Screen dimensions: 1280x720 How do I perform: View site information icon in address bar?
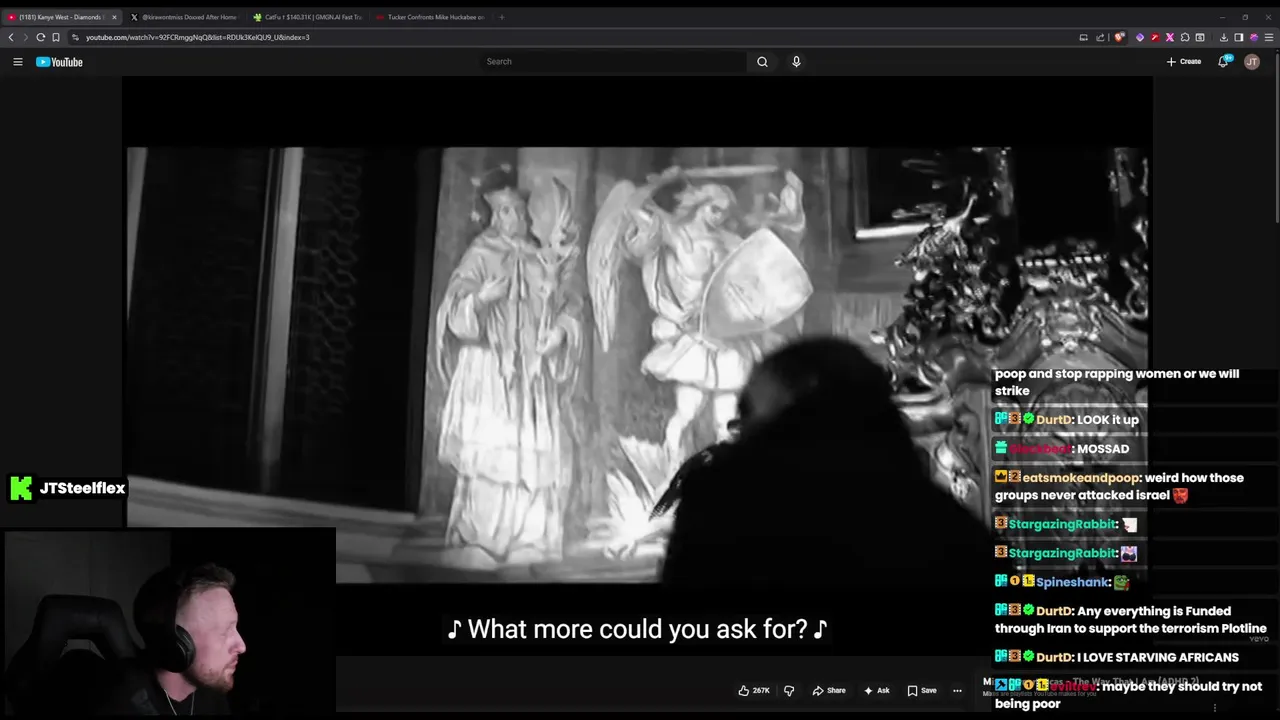tap(75, 37)
